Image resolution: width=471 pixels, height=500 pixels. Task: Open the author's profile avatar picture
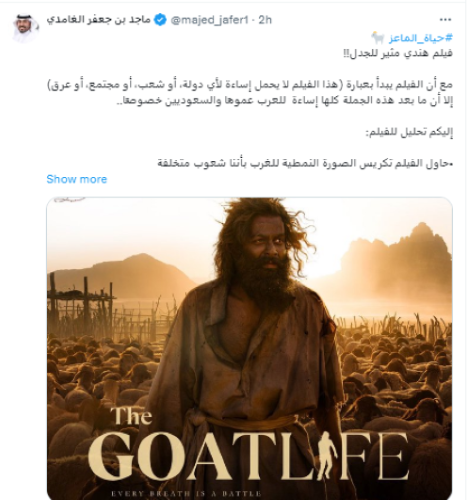[x=26, y=28]
